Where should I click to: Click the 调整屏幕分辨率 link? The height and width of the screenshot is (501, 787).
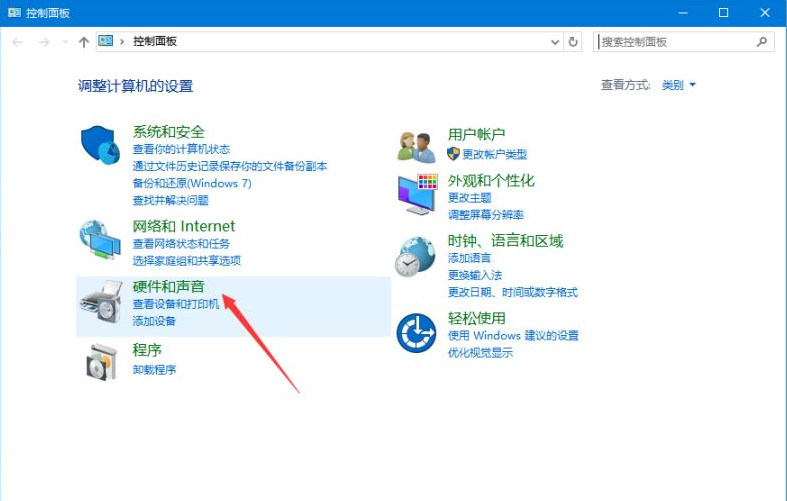485,215
